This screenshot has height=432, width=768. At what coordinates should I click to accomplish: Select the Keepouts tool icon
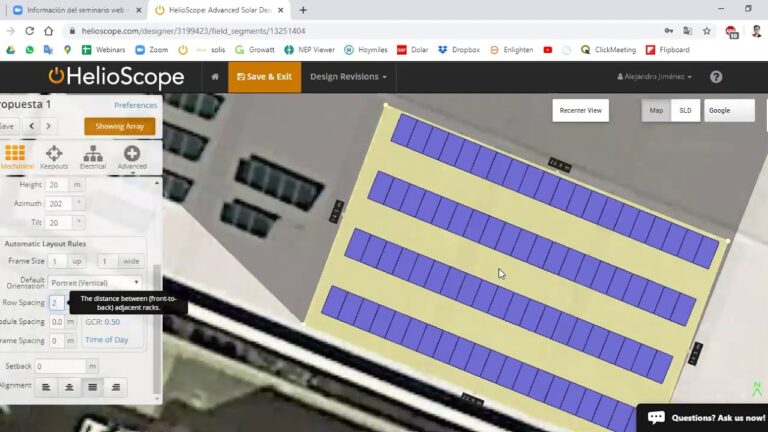point(54,156)
